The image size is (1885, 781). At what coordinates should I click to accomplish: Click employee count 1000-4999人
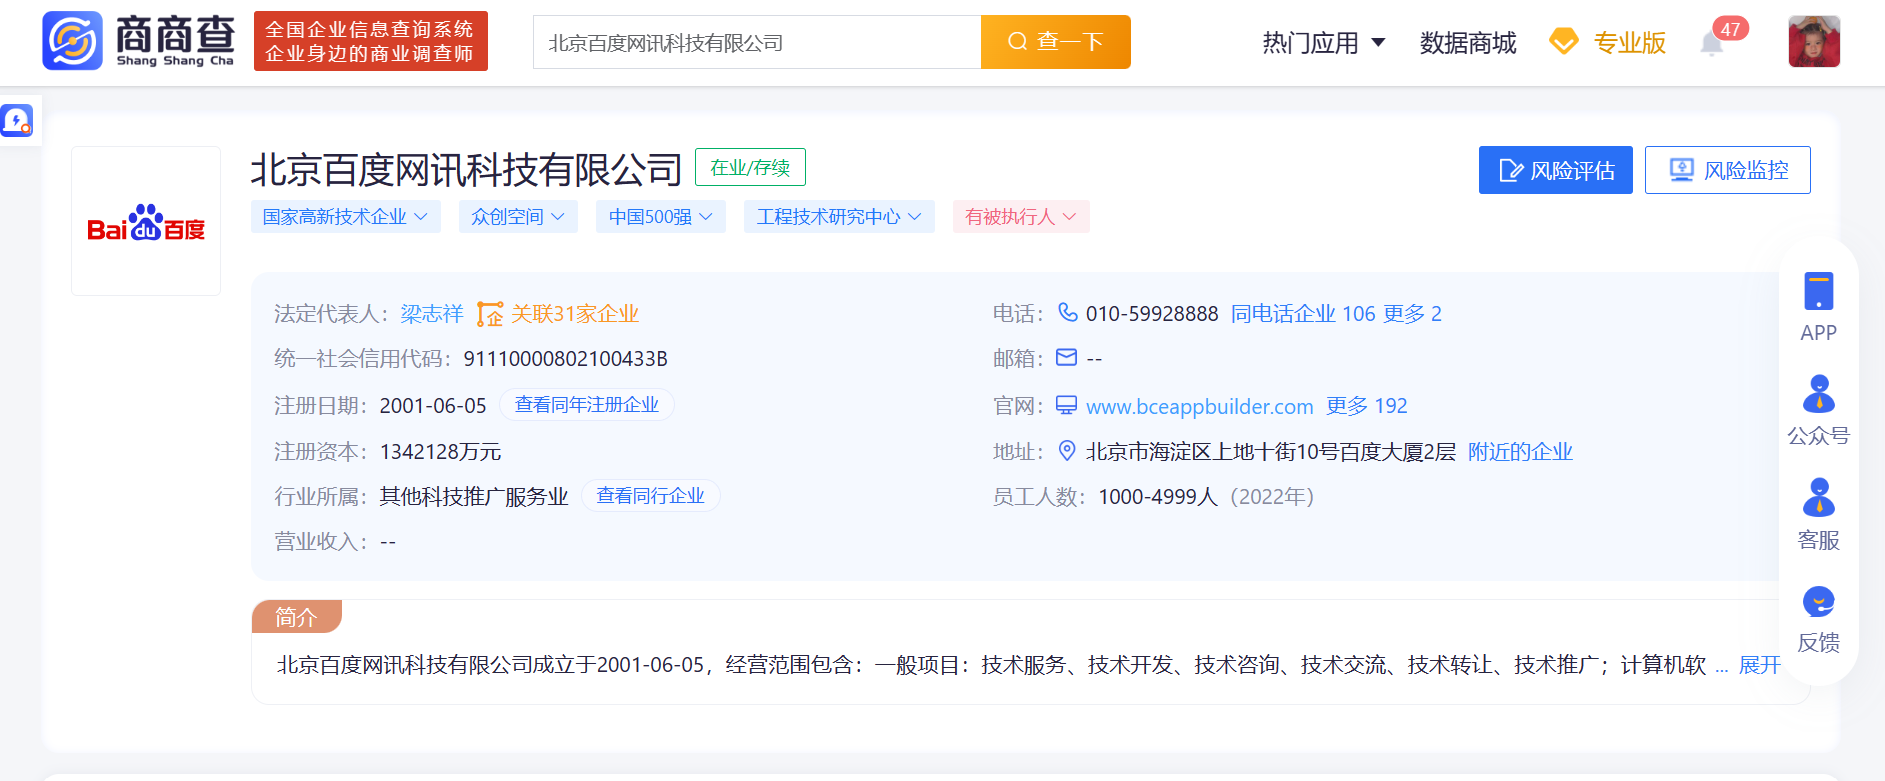1158,497
